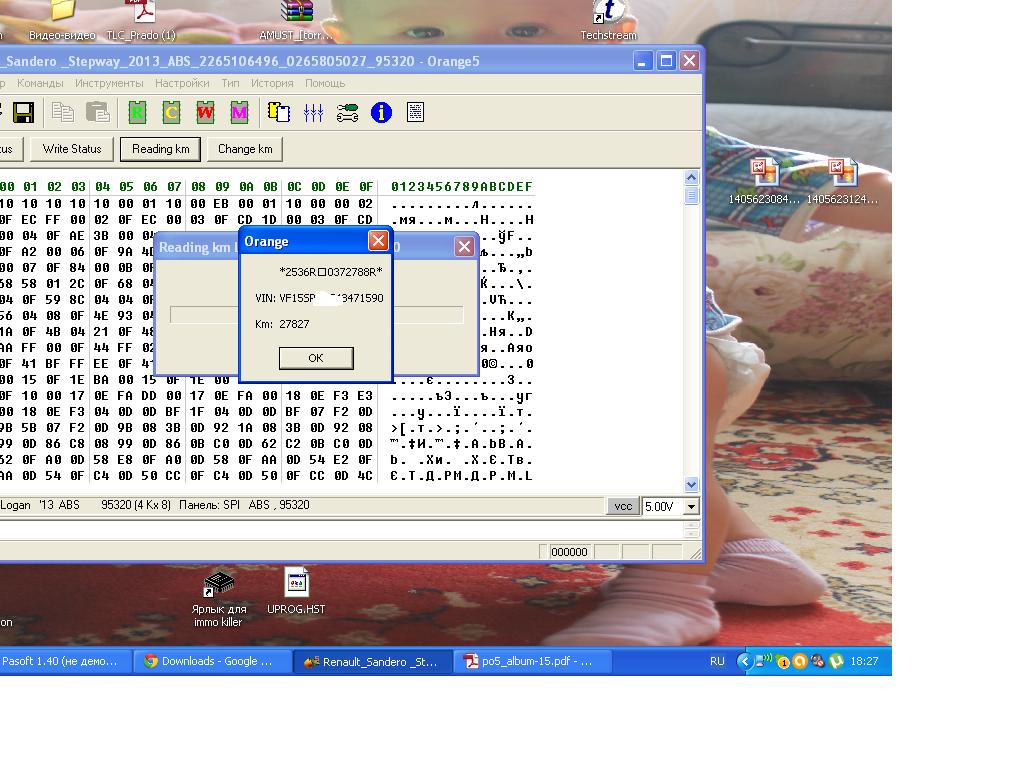The height and width of the screenshot is (768, 1024).
Task: Click the VIN line in Orange dialog
Action: [x=319, y=298]
